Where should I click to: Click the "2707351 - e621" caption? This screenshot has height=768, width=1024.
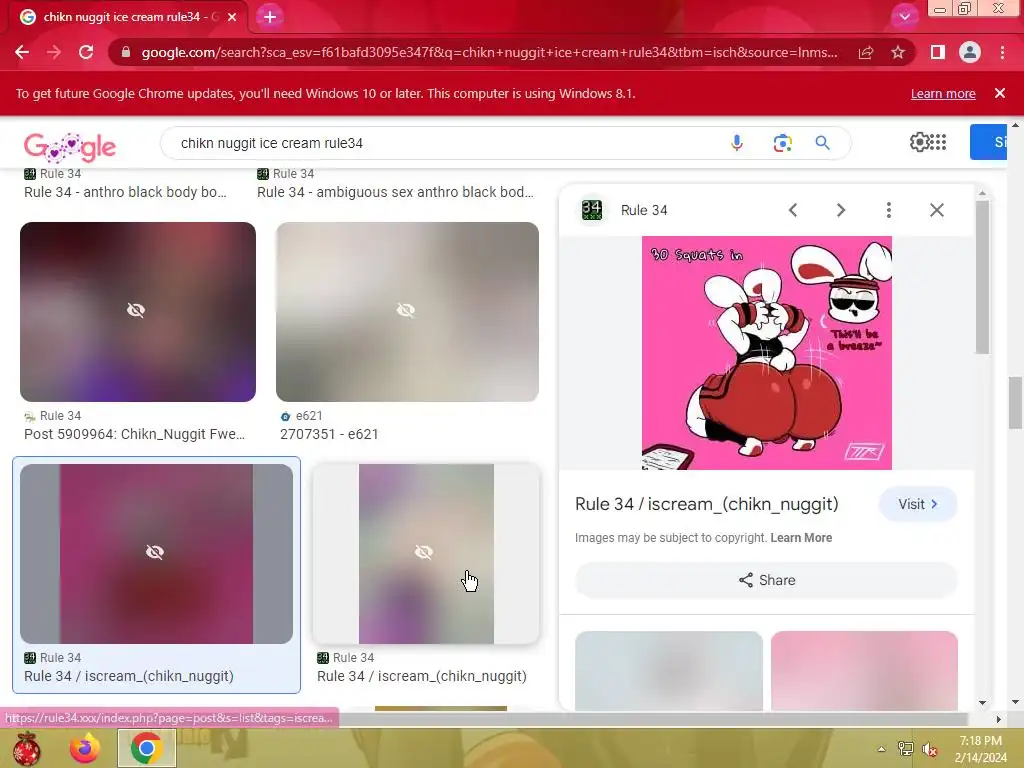coord(329,434)
